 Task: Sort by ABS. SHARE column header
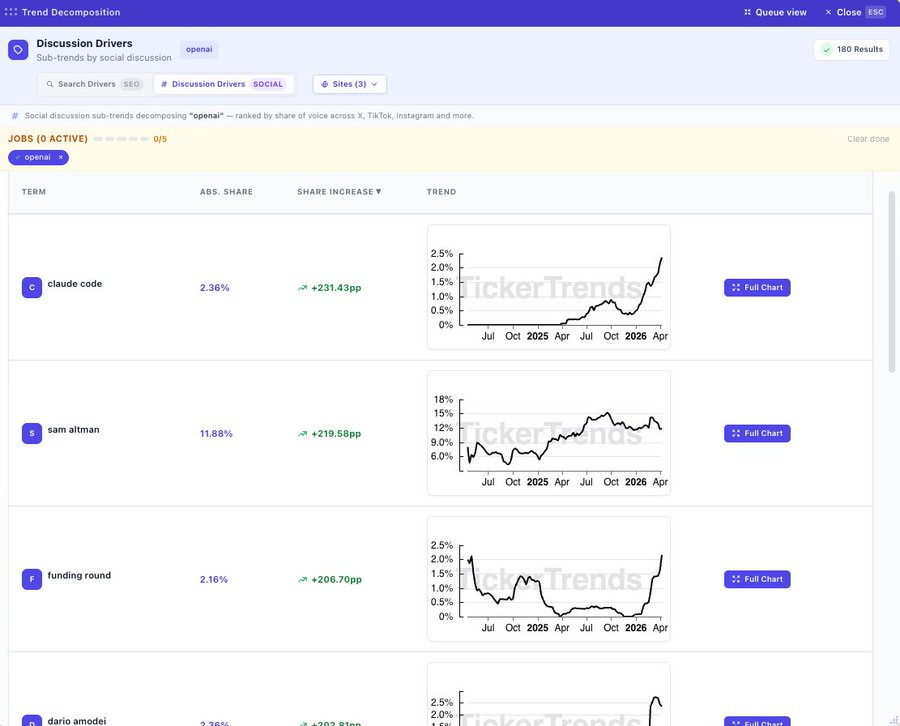226,192
